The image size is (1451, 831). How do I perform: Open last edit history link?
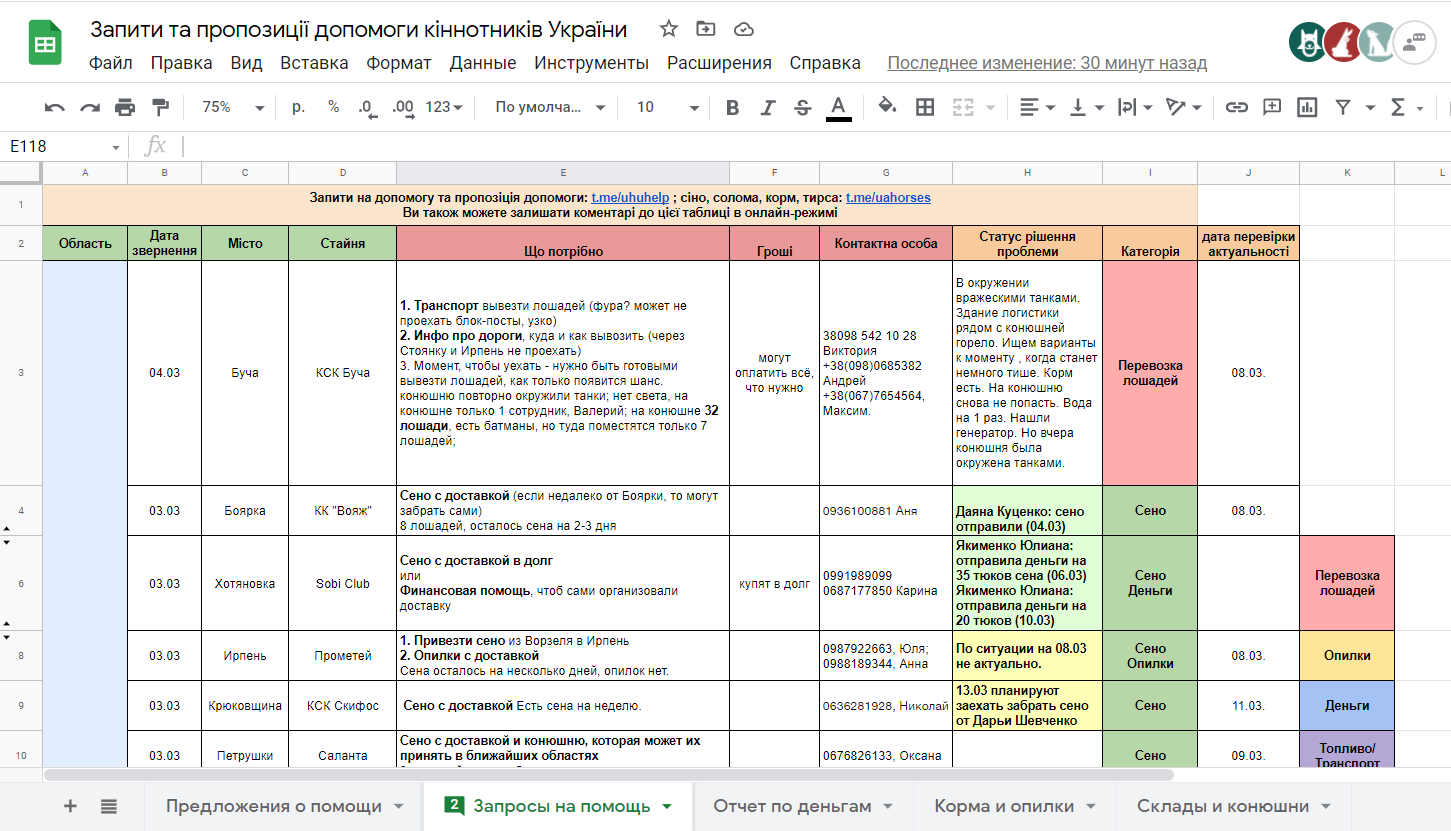[1047, 63]
